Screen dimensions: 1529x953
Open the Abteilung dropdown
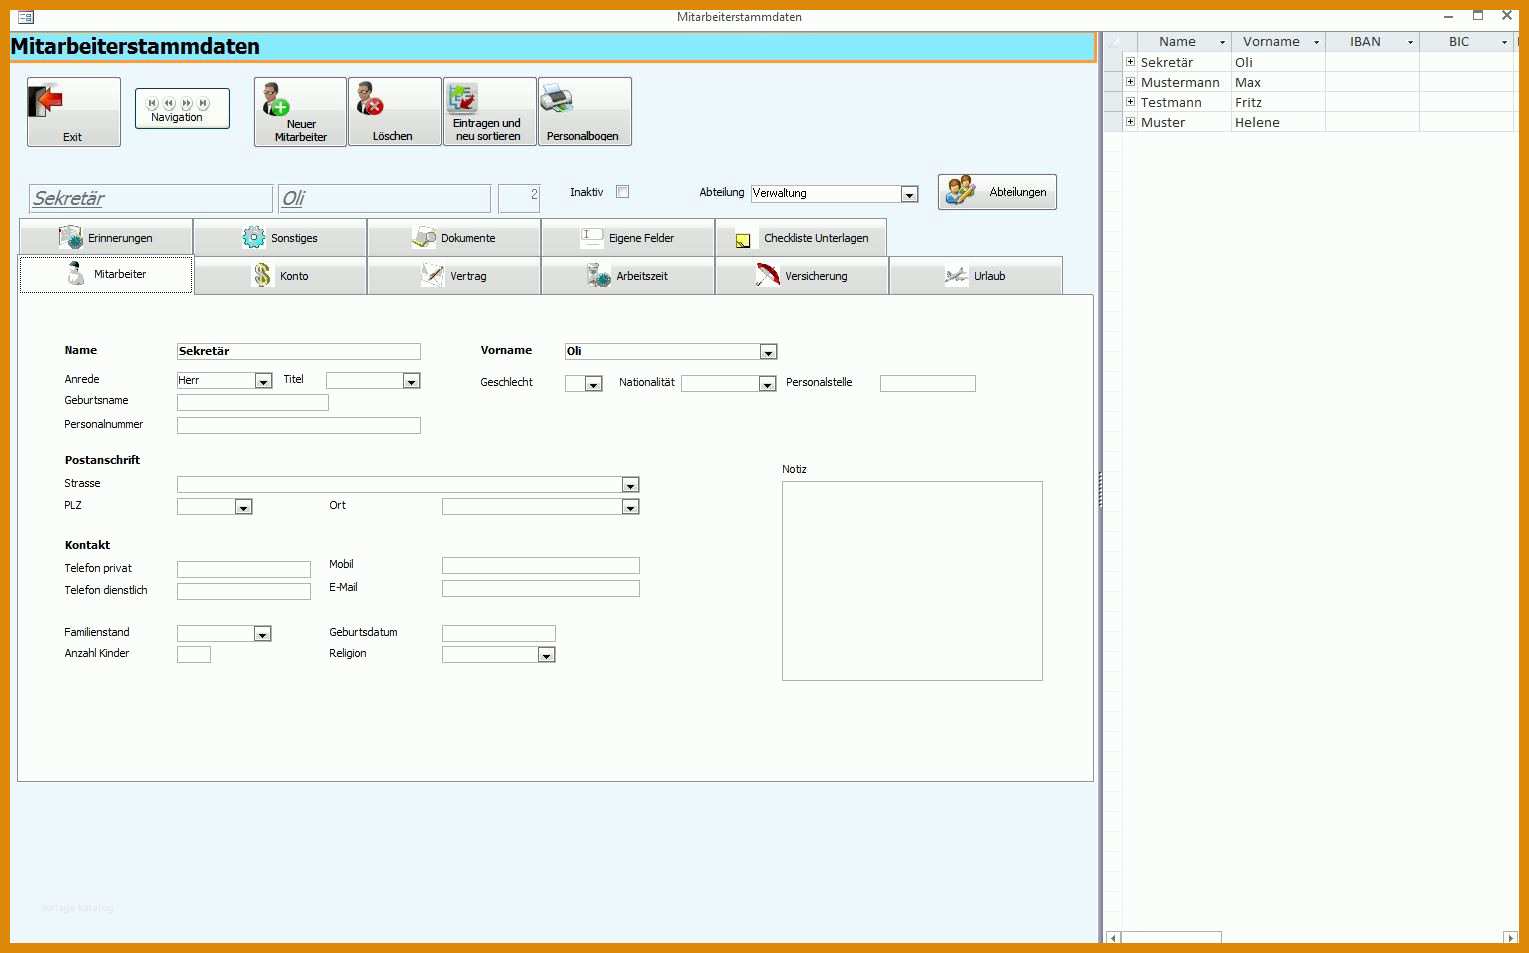click(909, 195)
